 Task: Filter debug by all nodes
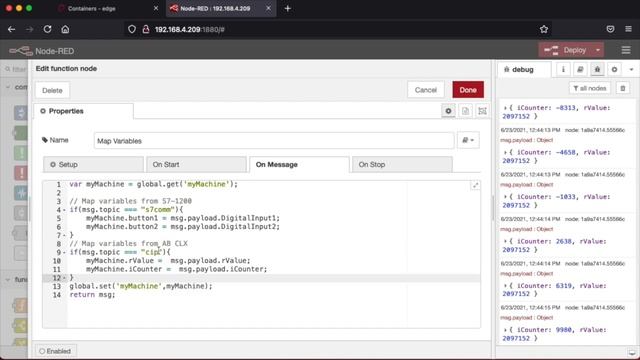coord(590,88)
